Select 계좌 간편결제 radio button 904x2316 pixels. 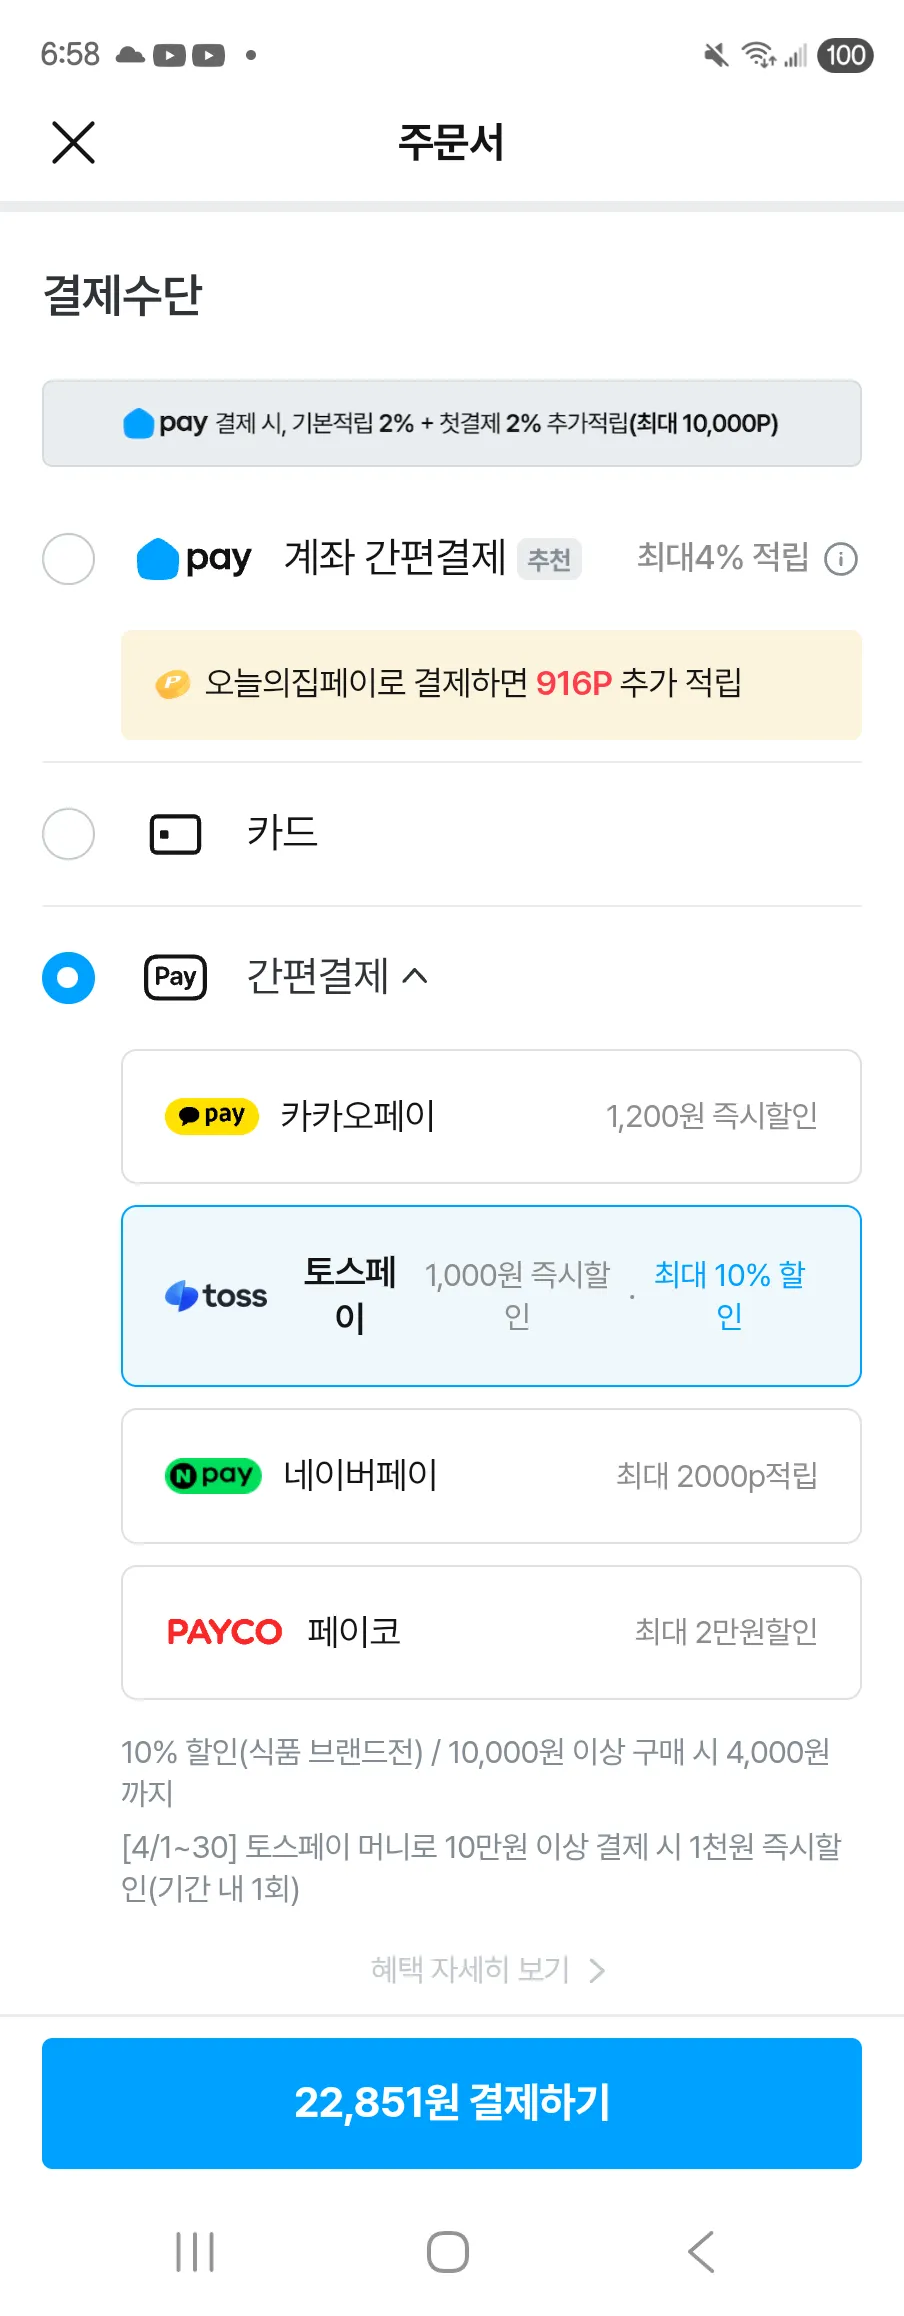[x=69, y=559]
